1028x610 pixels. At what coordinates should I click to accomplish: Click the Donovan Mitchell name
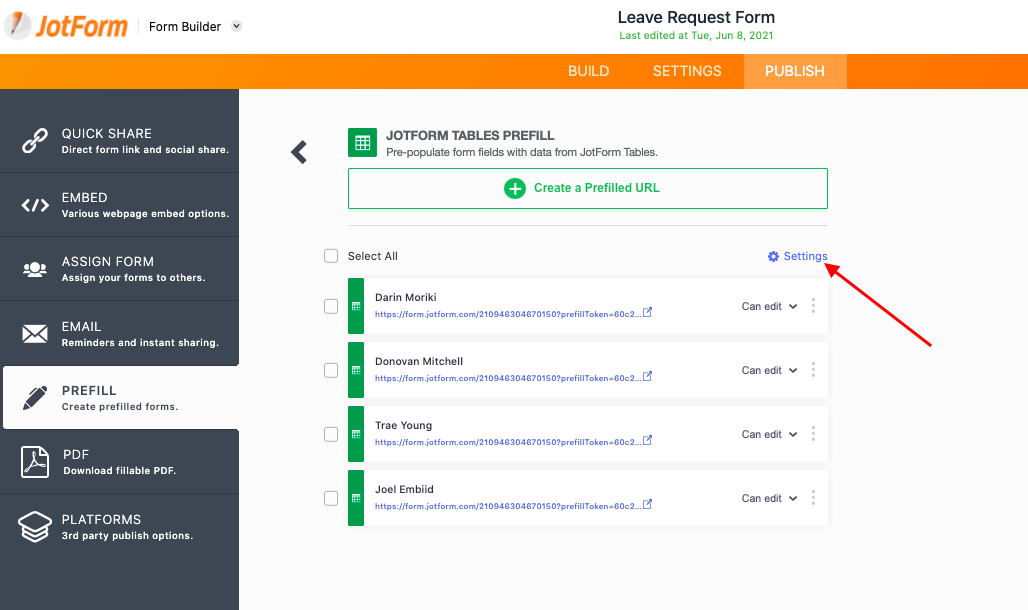[x=419, y=361]
